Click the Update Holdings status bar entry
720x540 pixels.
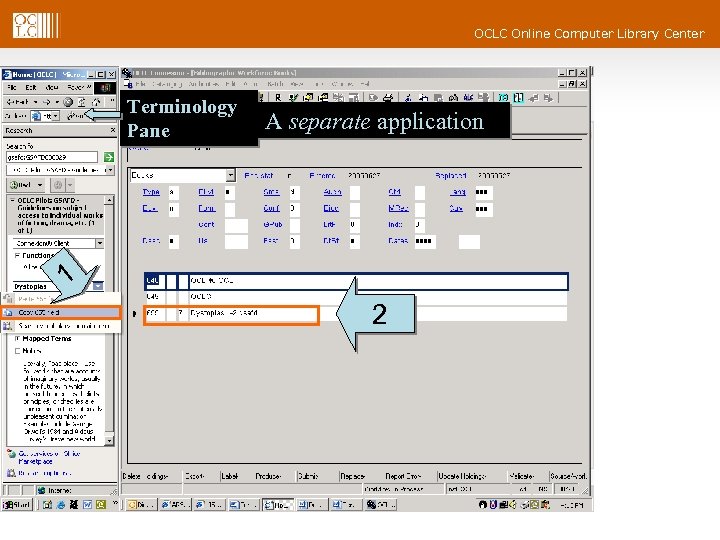point(463,476)
